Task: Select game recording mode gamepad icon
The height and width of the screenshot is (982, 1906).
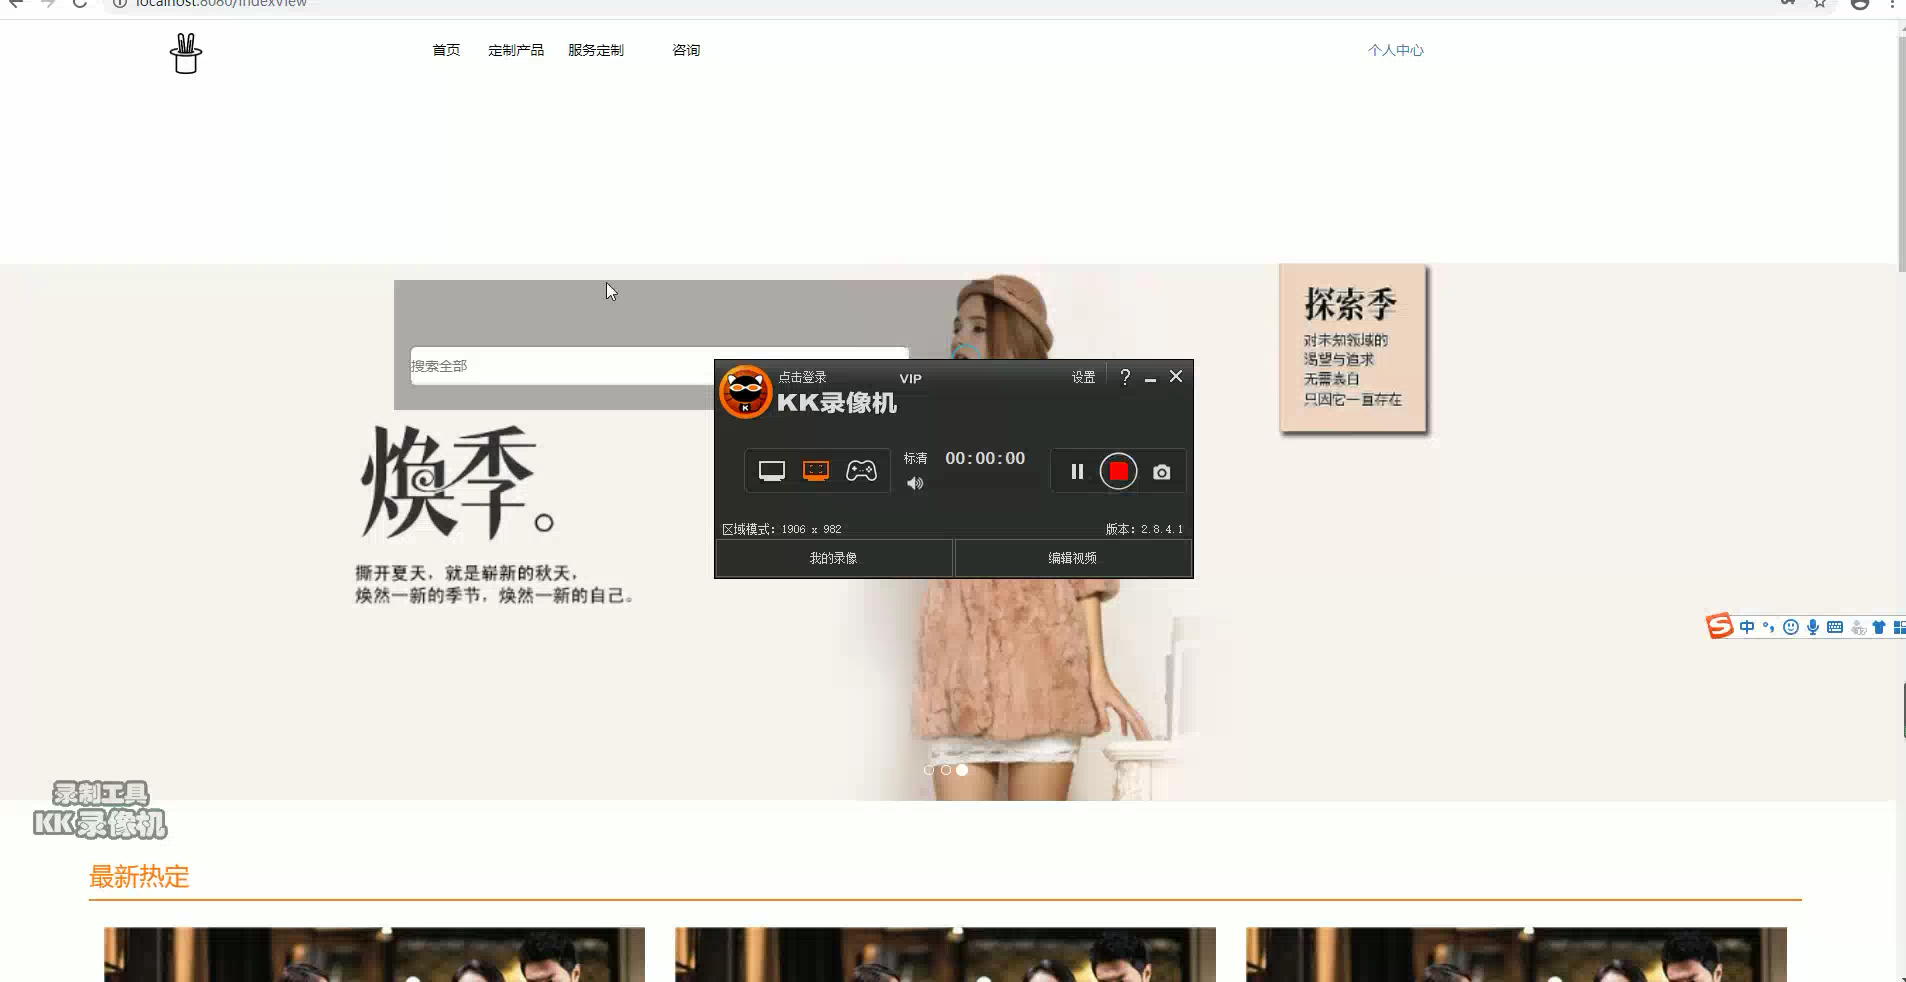Action: 862,470
